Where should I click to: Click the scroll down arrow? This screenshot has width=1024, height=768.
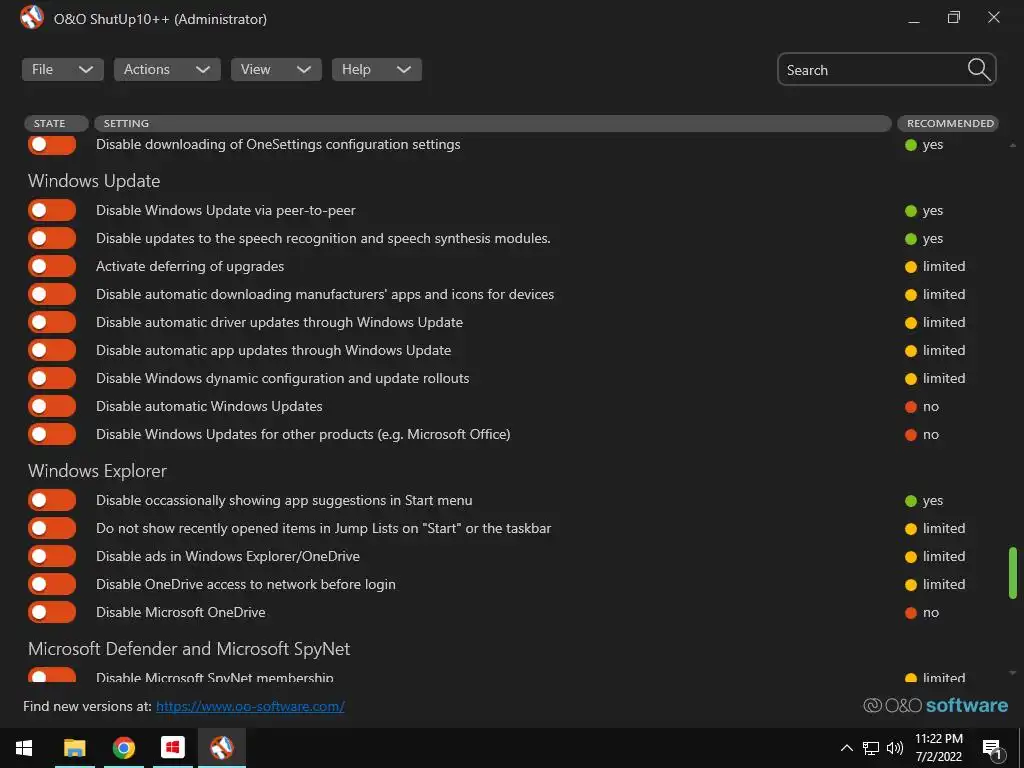click(x=1013, y=673)
